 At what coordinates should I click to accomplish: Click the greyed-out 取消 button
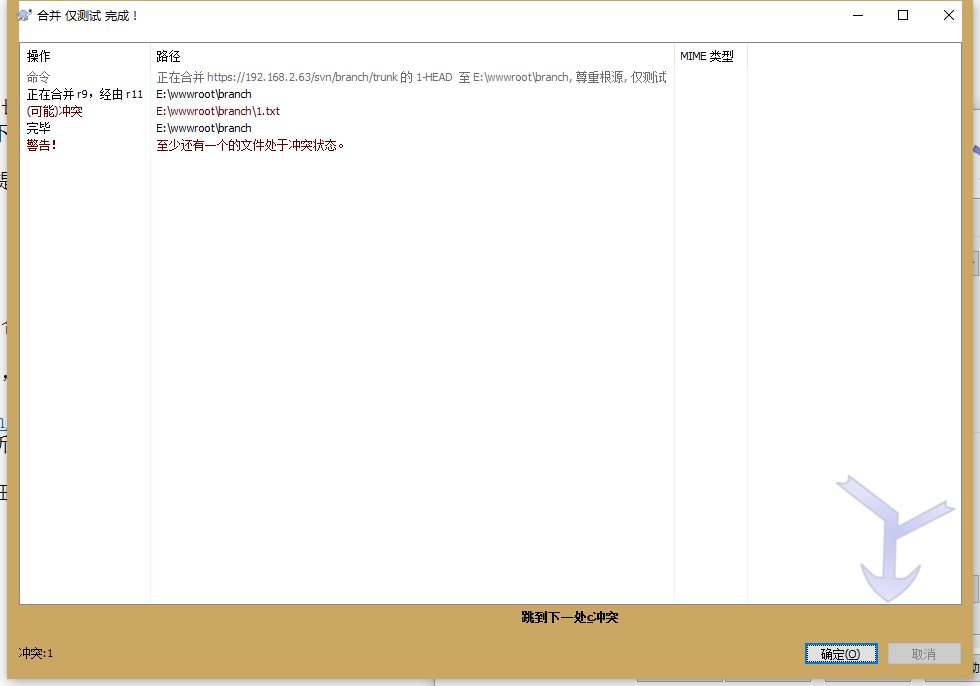(x=924, y=654)
